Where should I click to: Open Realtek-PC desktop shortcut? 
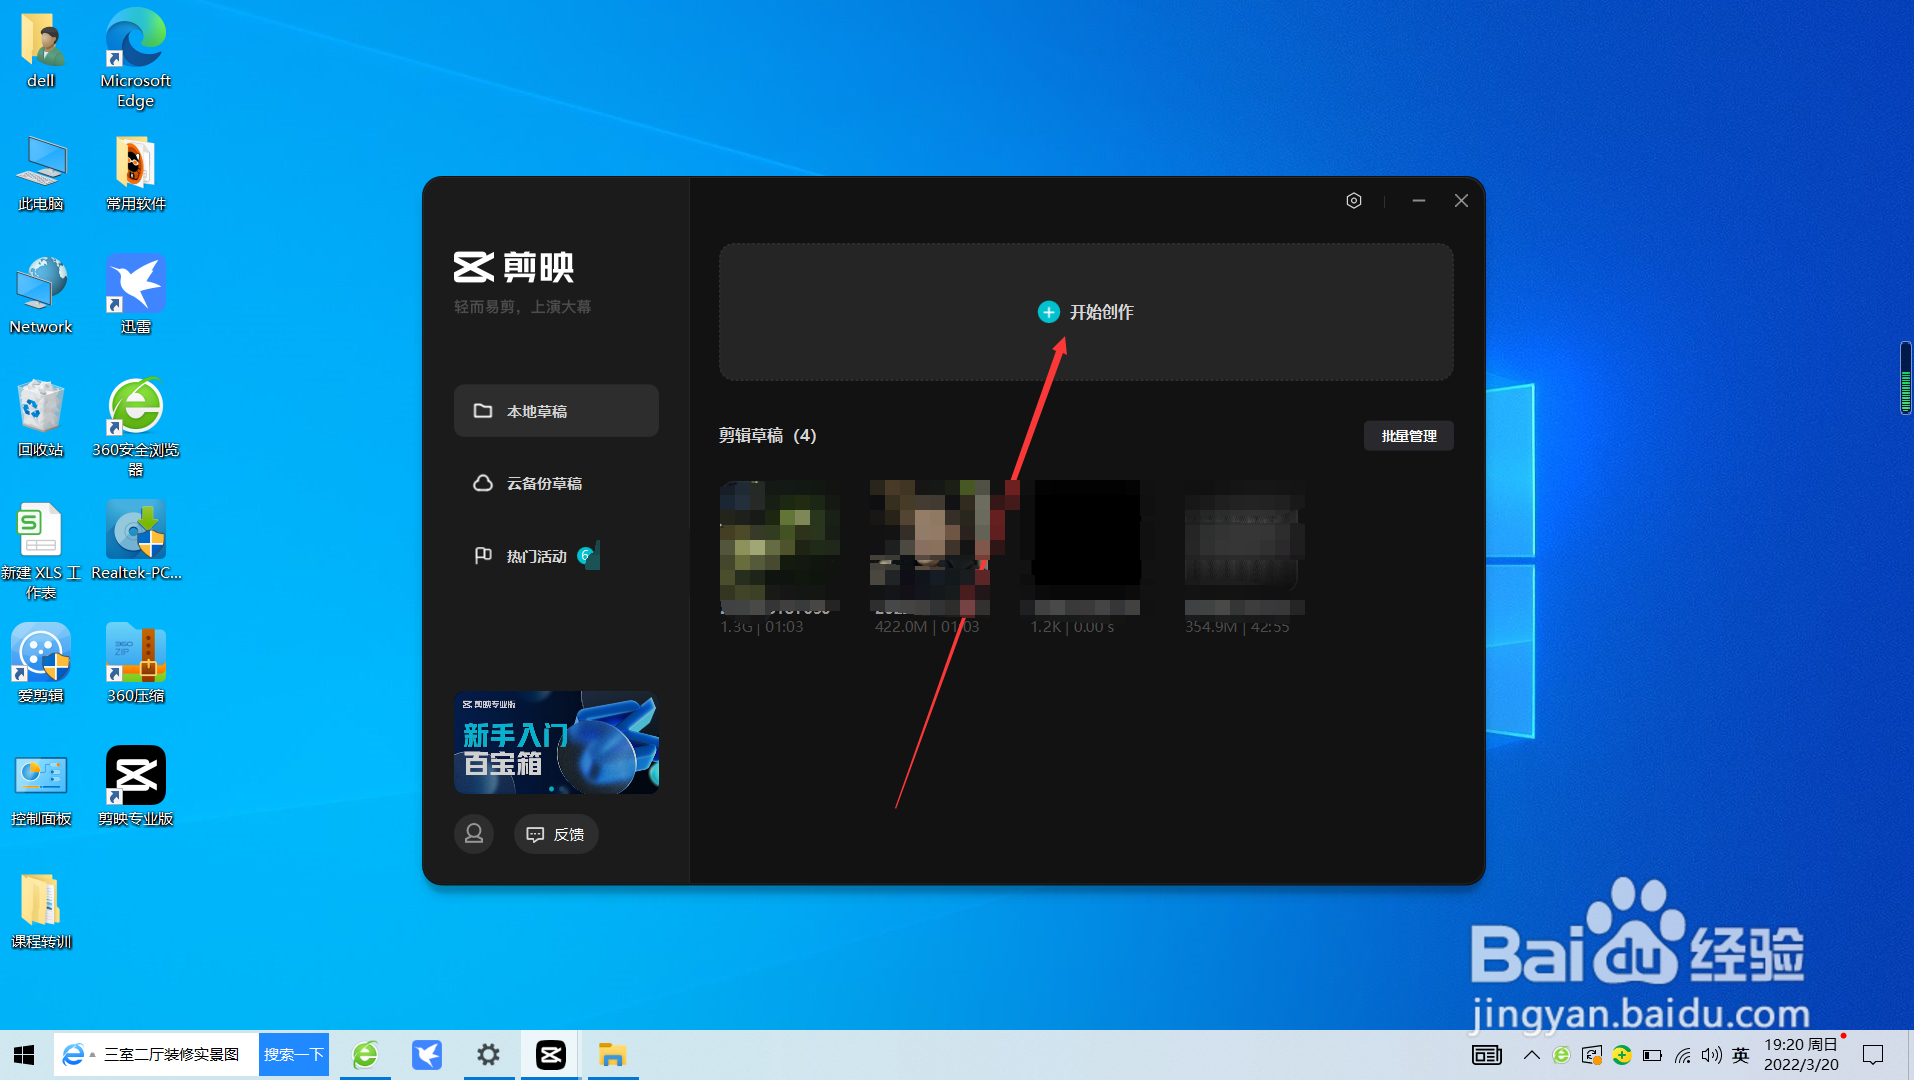(136, 542)
